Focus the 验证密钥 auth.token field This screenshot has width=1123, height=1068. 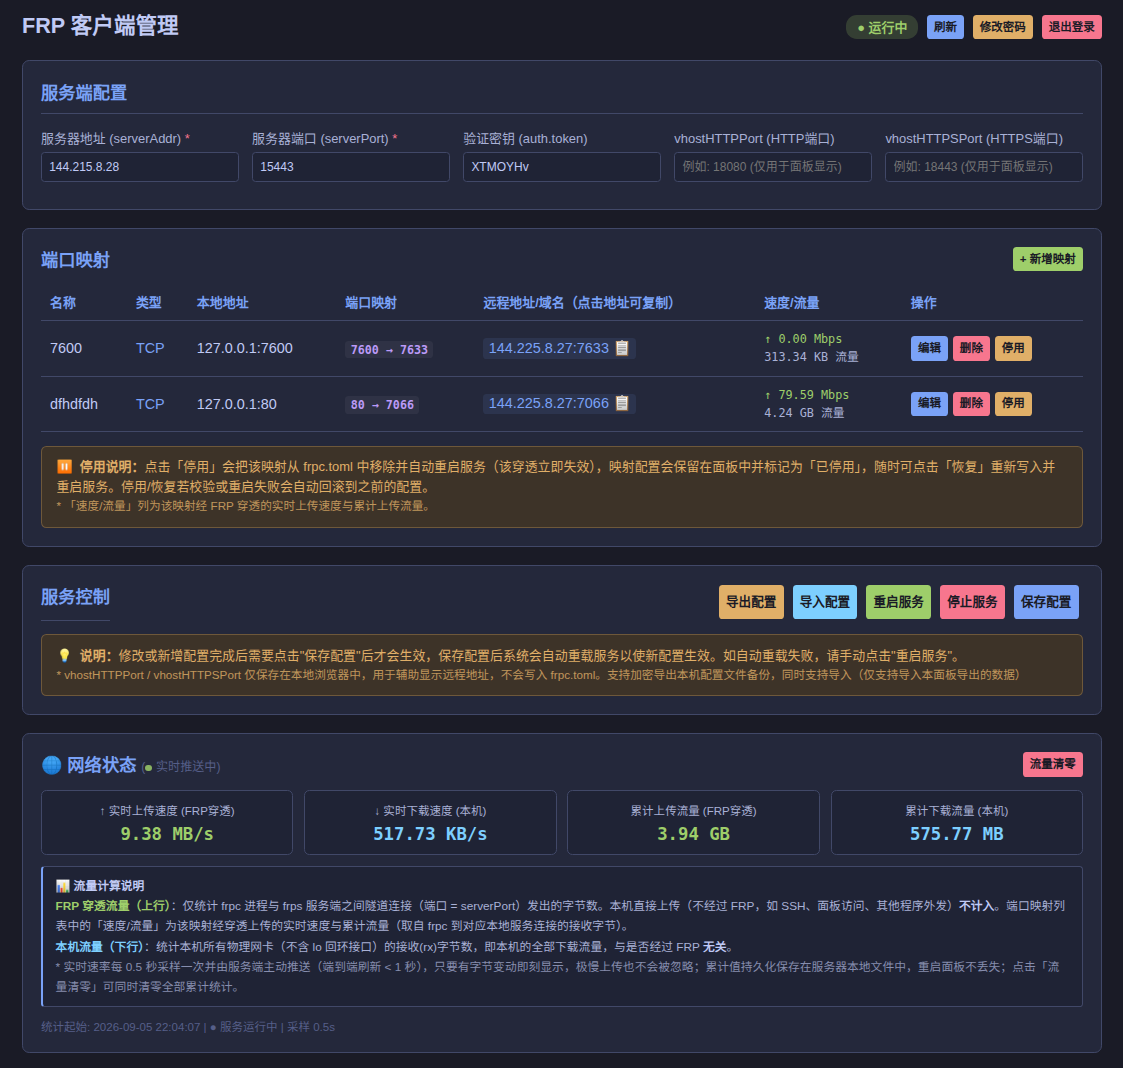point(562,167)
